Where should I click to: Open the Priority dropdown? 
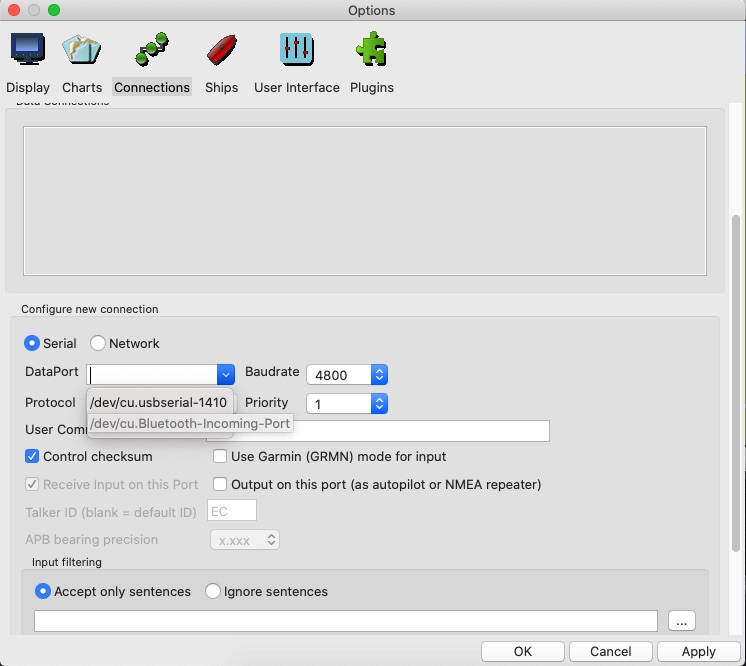(x=378, y=403)
